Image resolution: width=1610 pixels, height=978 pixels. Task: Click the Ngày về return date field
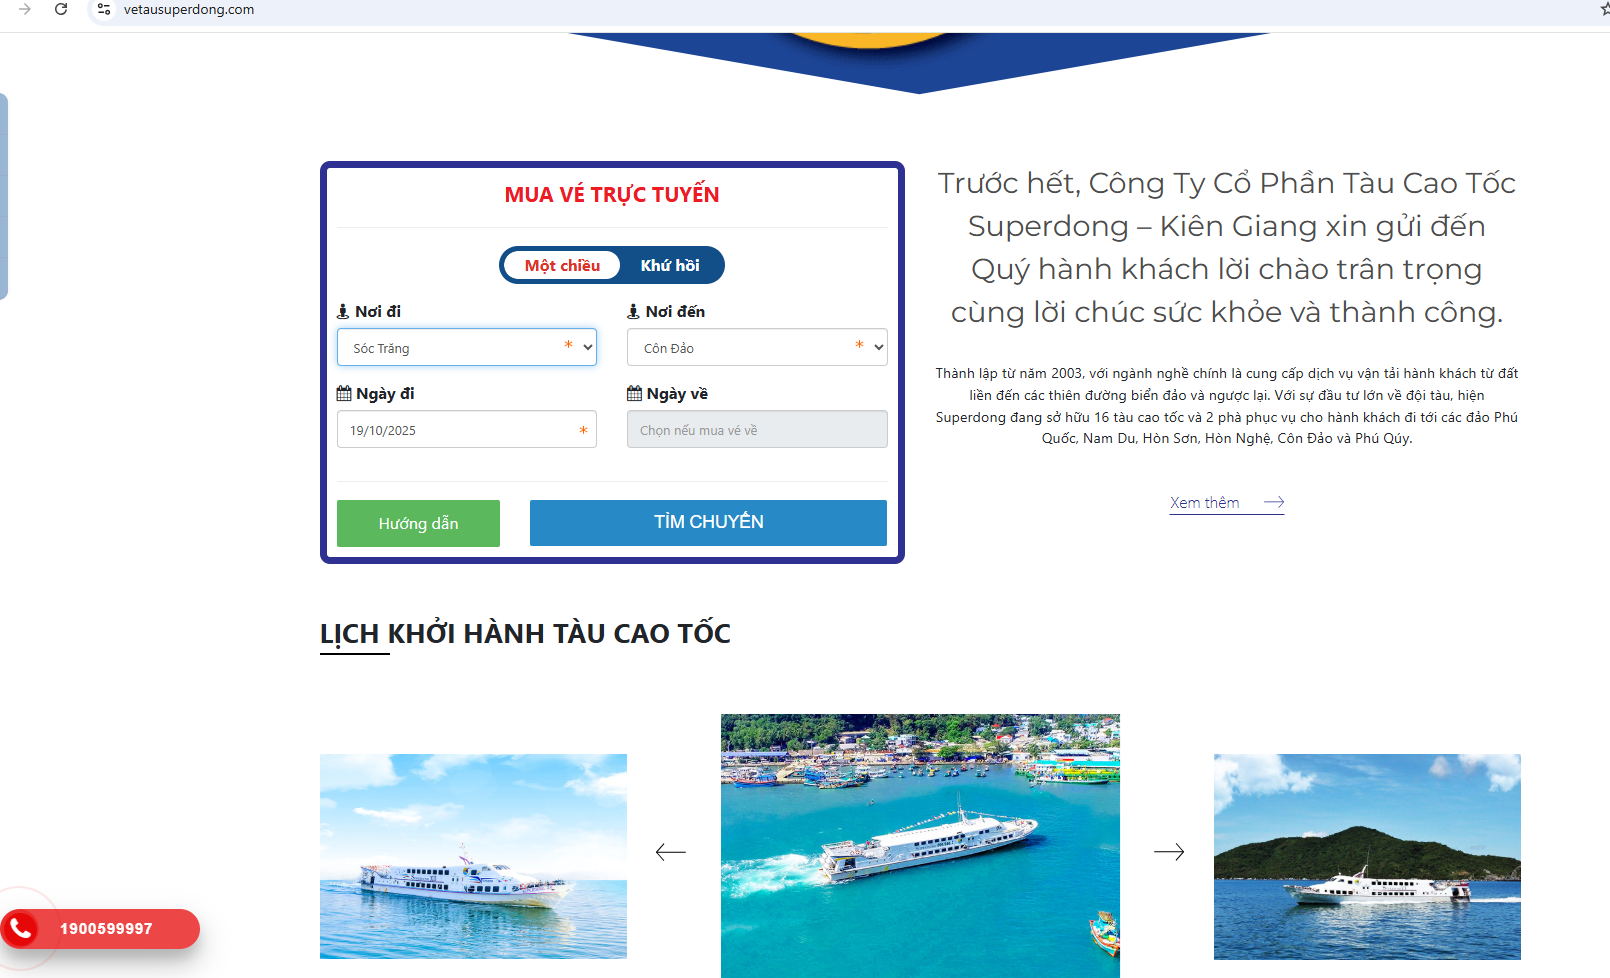coord(757,429)
